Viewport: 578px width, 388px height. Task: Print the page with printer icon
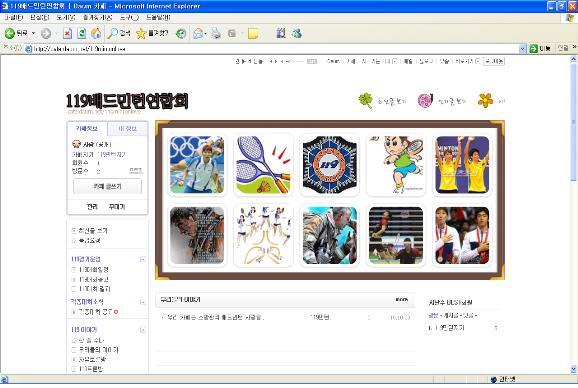(216, 34)
